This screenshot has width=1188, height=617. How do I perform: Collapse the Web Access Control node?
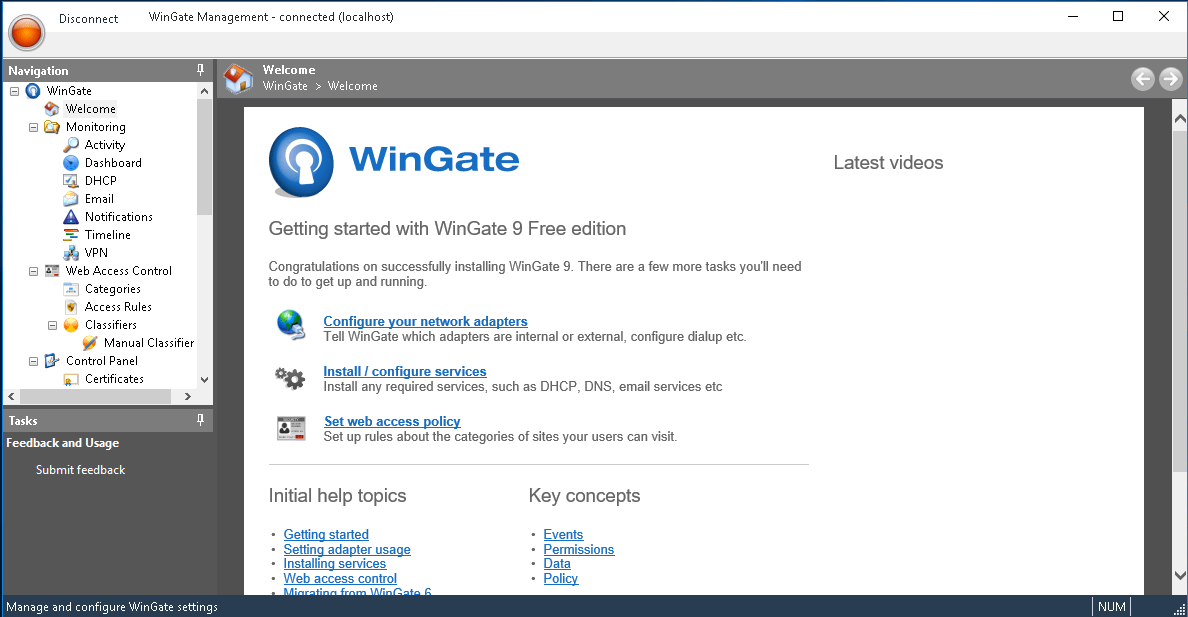pos(33,271)
